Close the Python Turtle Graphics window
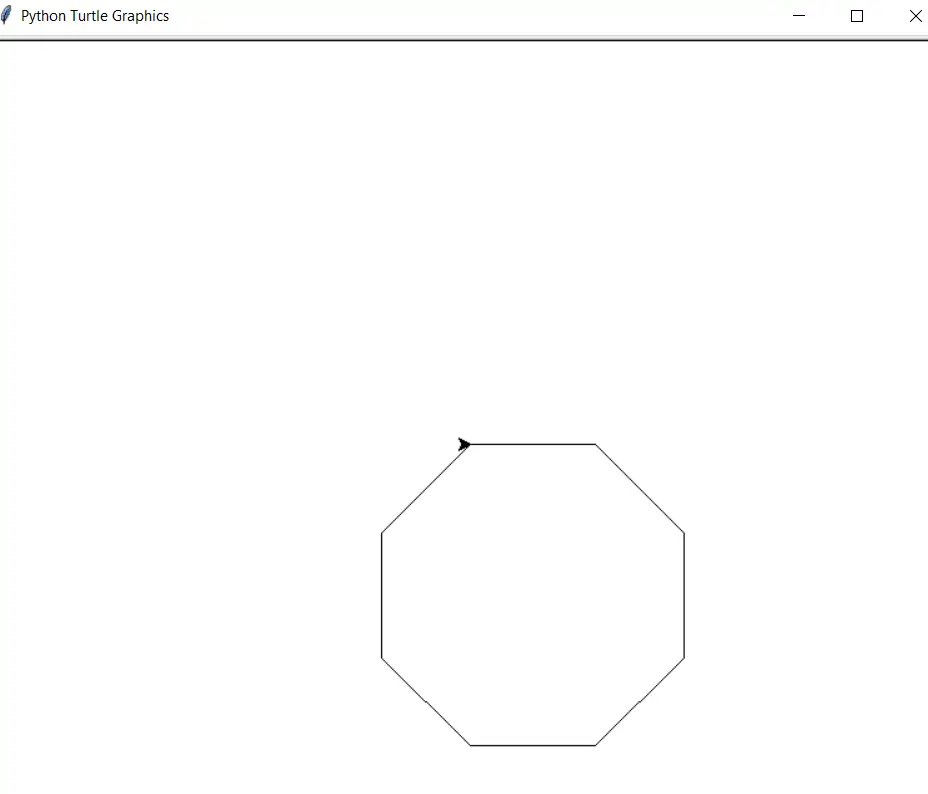The height and width of the screenshot is (794, 928). click(915, 16)
